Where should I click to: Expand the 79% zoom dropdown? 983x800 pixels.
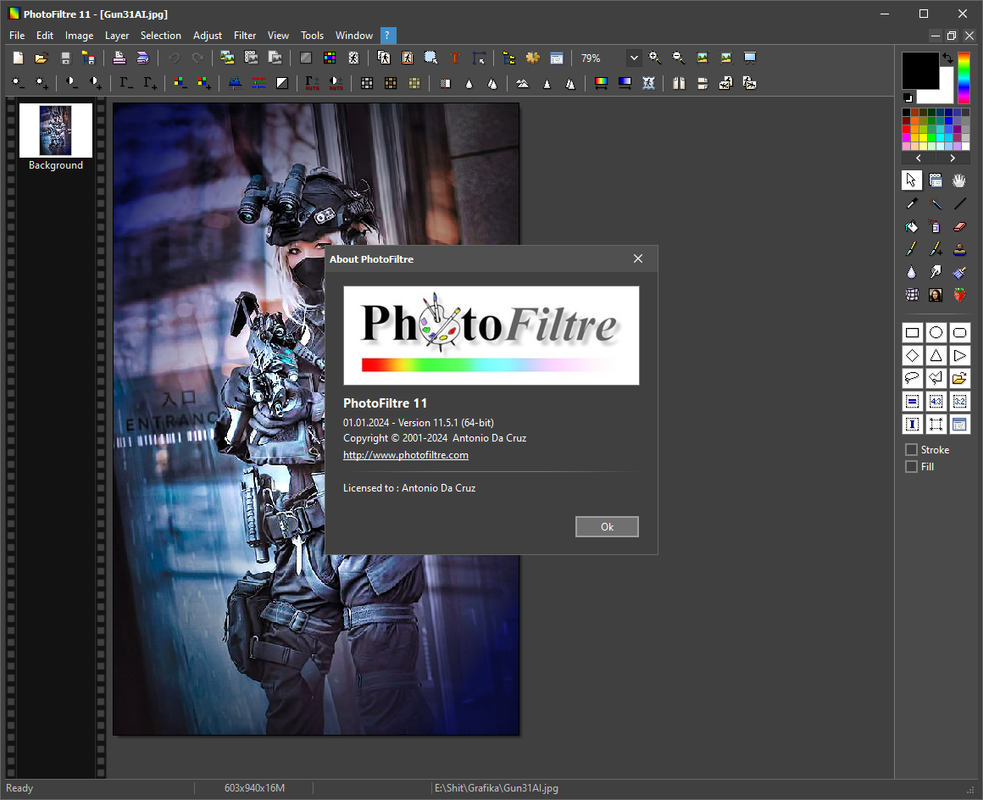coord(634,58)
